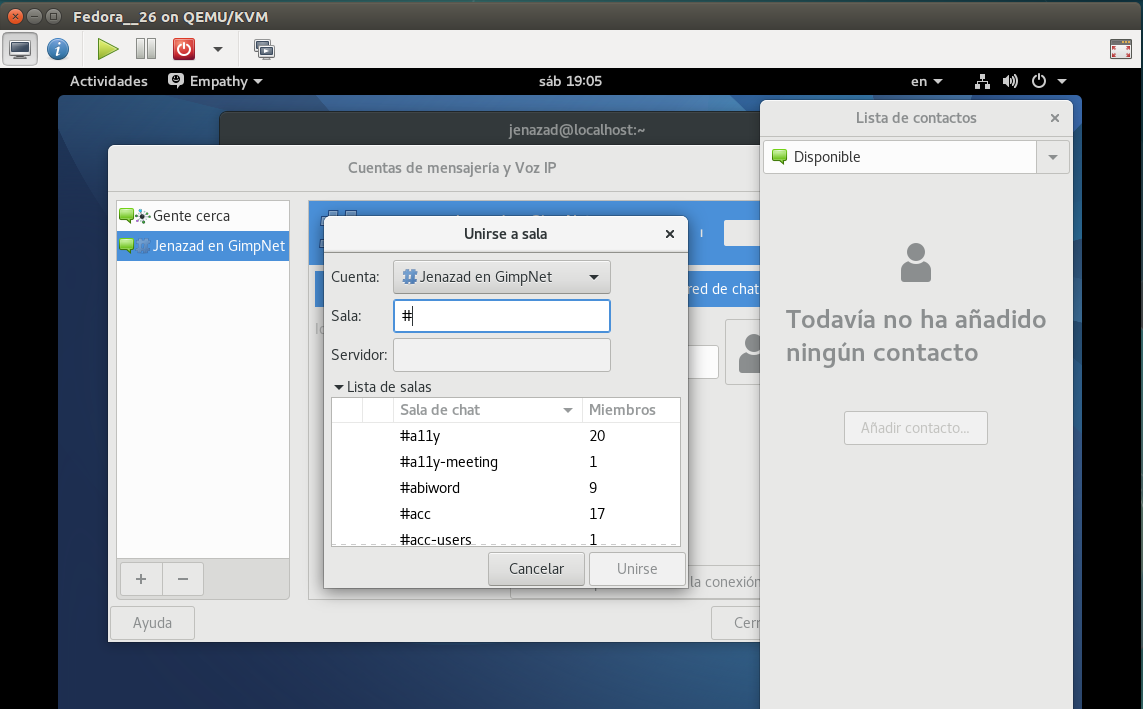Focus the Sala room name field

click(502, 316)
